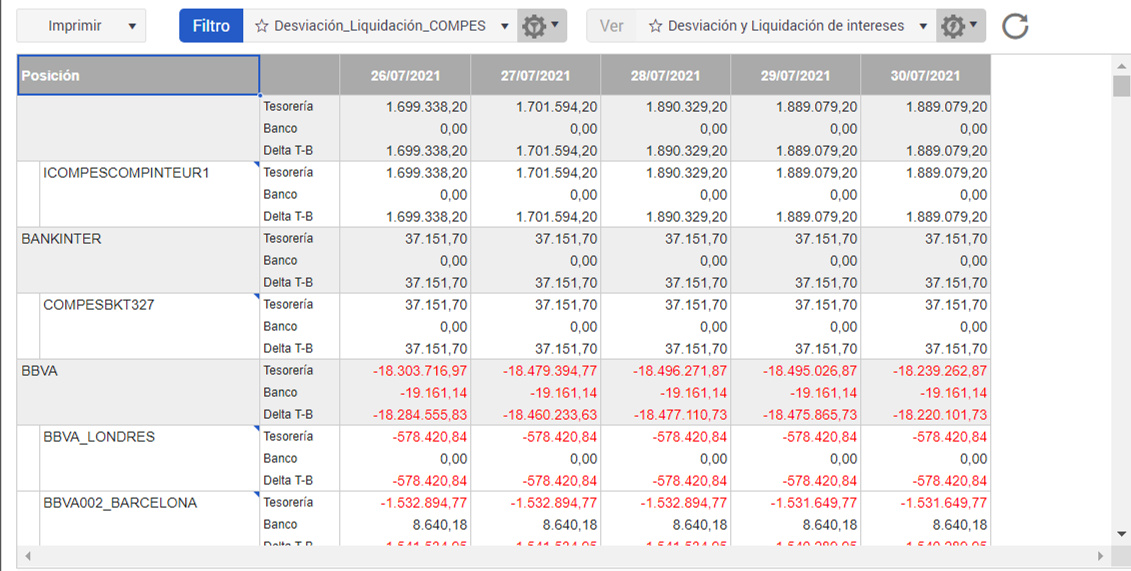Click the star beside Desviación_Liquidación_COMPES
Screen dimensions: 1131x571
pyautogui.click(x=262, y=26)
